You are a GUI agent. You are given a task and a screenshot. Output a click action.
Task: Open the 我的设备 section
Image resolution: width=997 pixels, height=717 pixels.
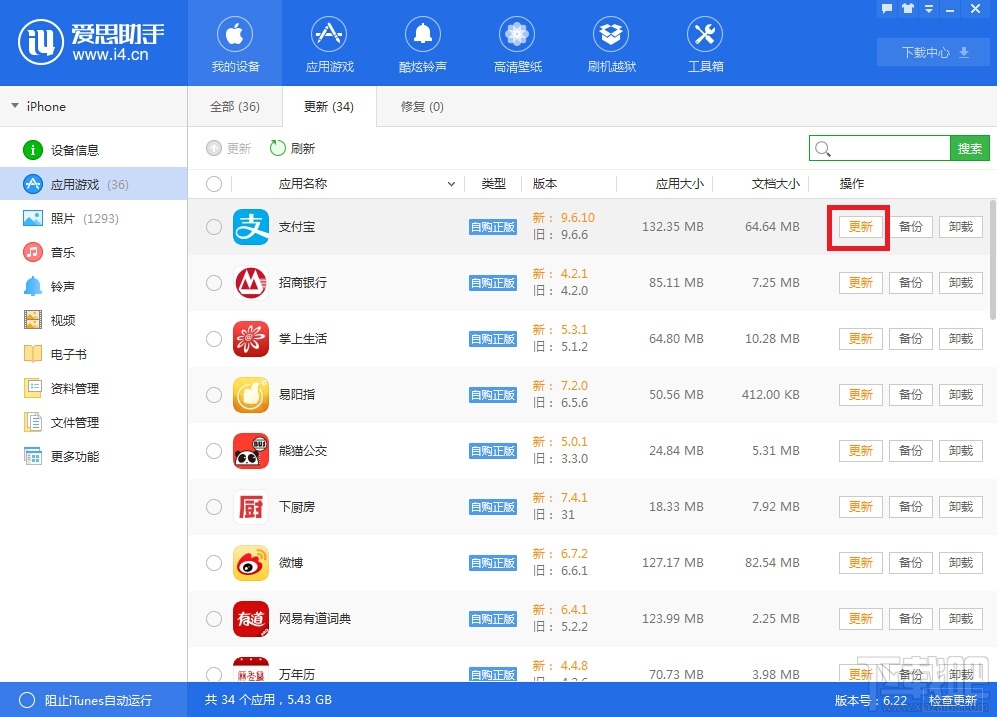pyautogui.click(x=235, y=44)
